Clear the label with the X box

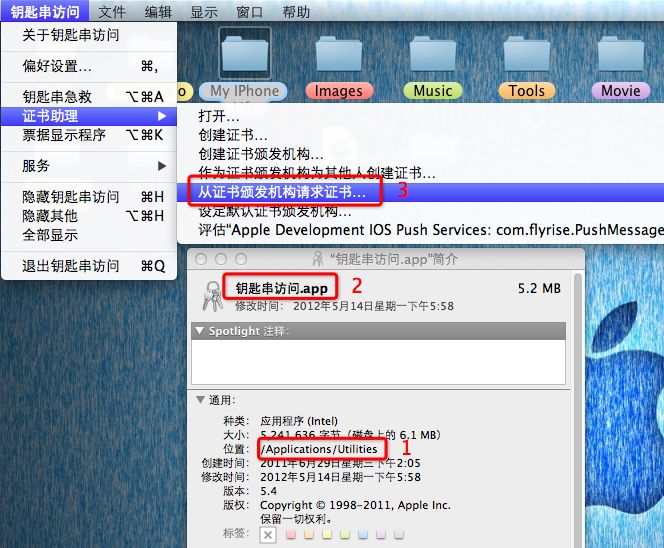[268, 535]
